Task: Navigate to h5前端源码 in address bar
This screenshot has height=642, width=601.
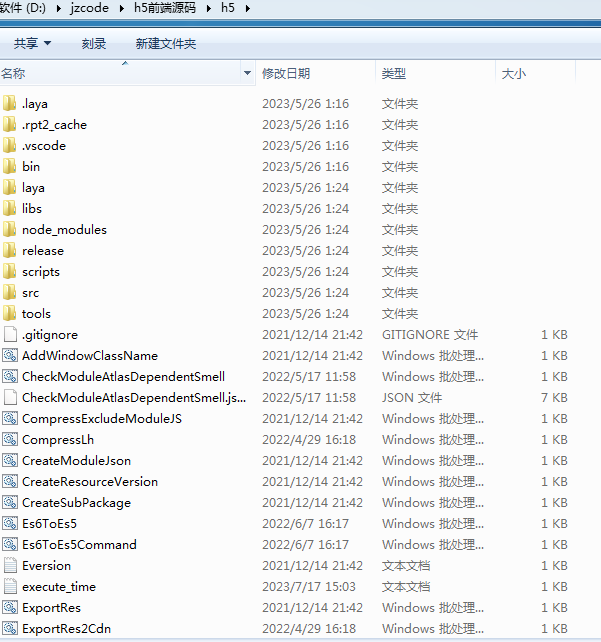Action: pos(165,8)
